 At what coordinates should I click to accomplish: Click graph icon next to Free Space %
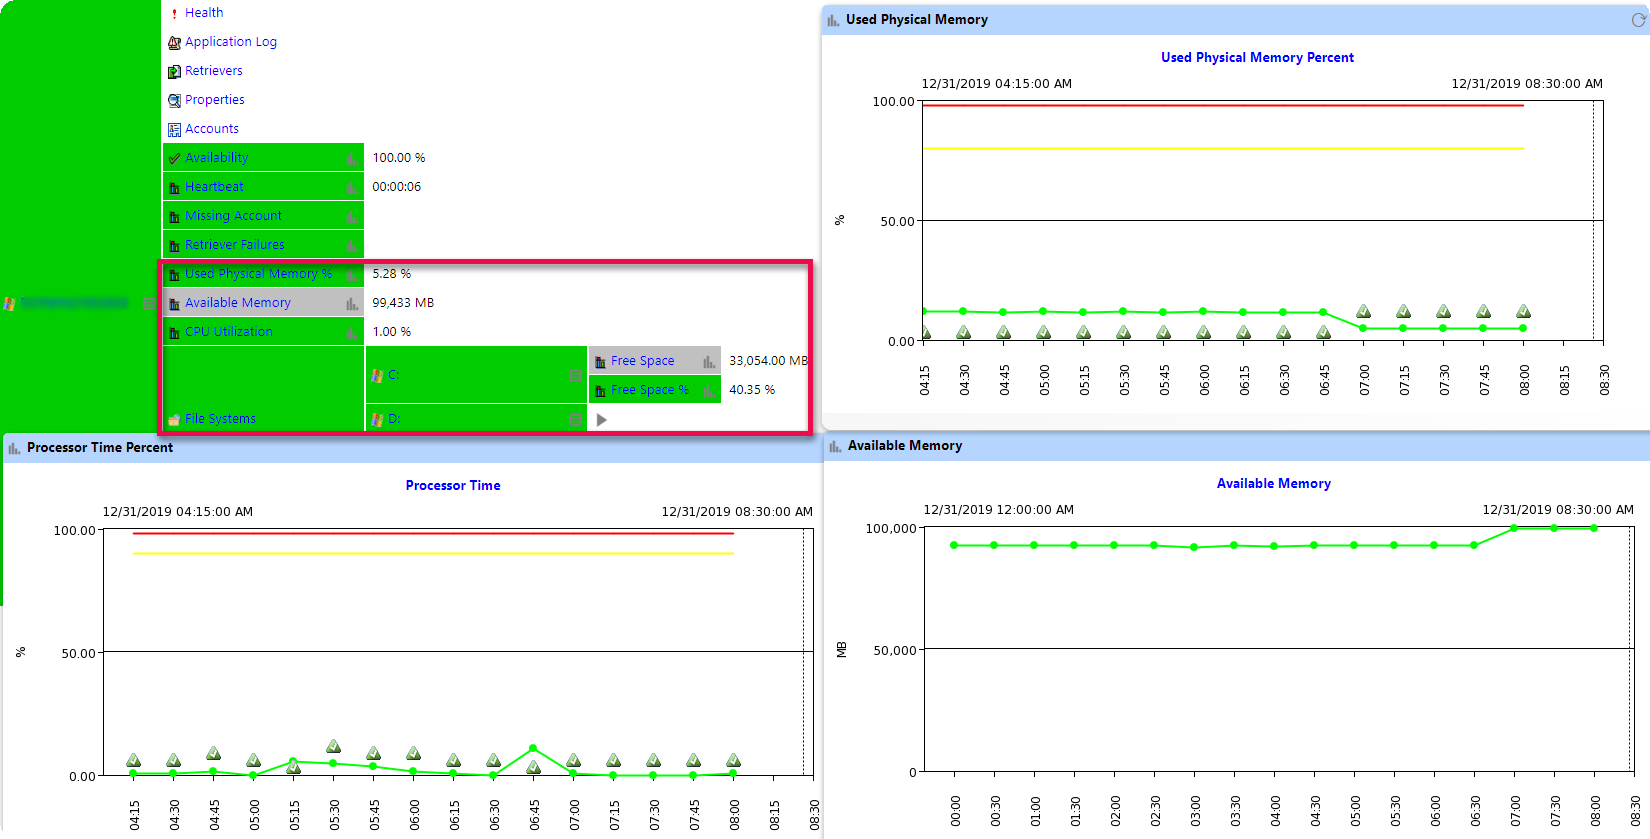click(708, 391)
